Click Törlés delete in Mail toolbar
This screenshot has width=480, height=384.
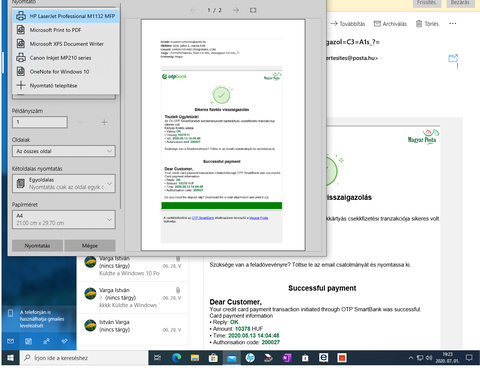pyautogui.click(x=427, y=24)
